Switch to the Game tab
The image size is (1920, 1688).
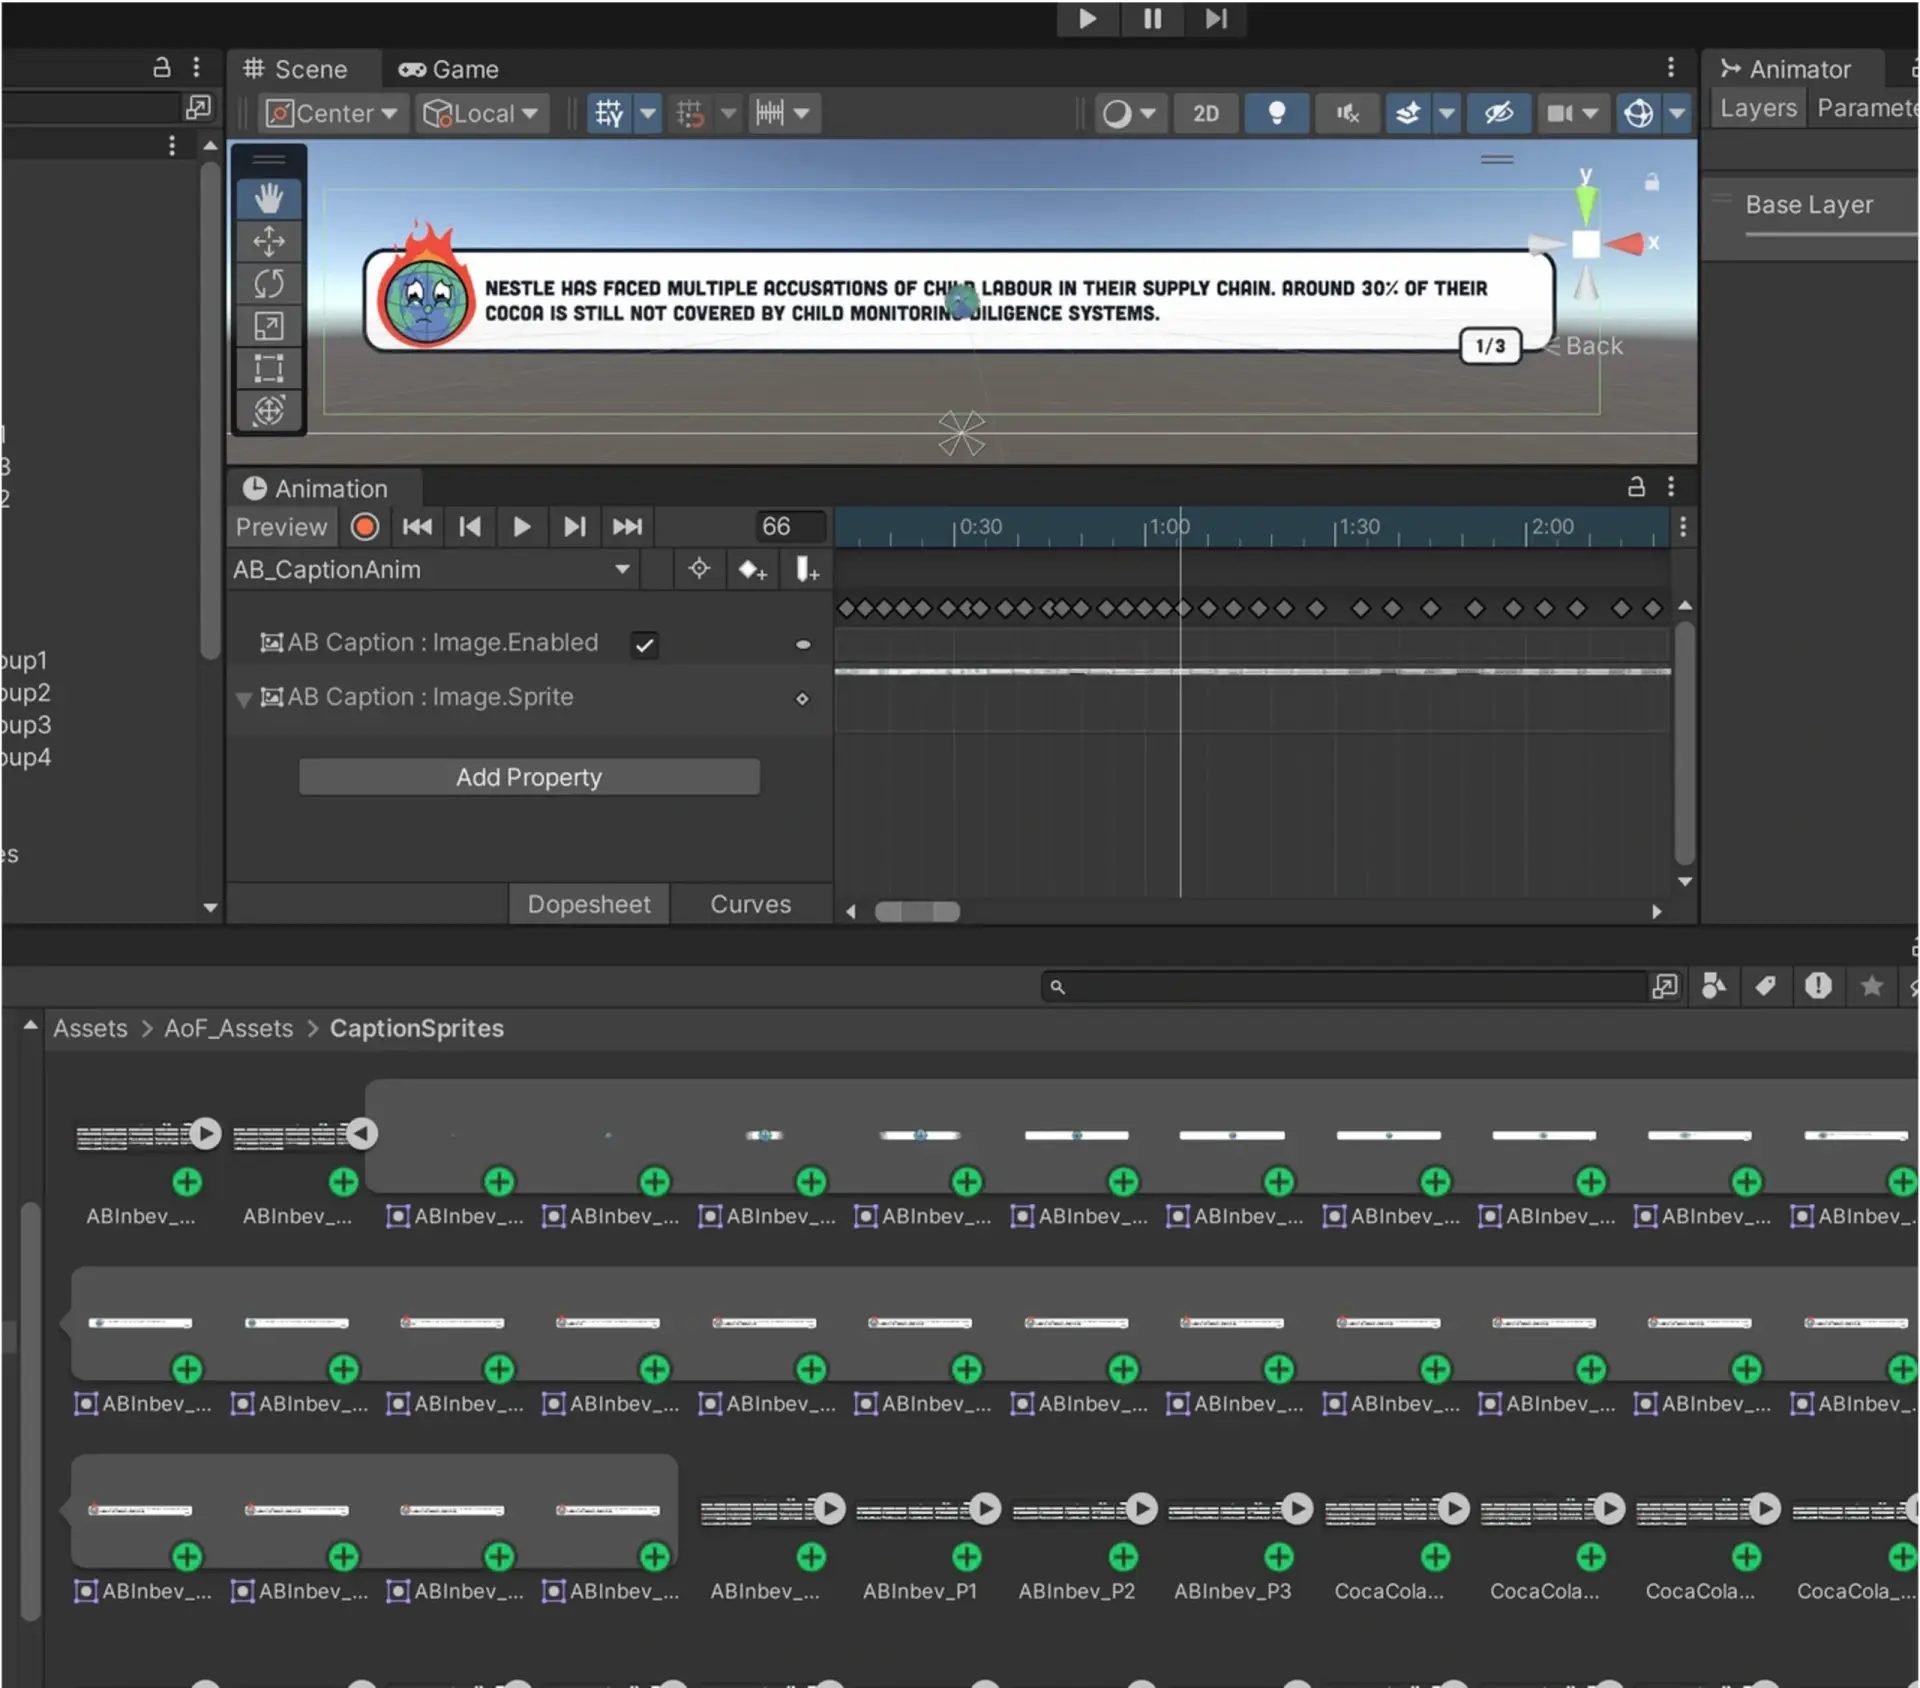pos(449,69)
